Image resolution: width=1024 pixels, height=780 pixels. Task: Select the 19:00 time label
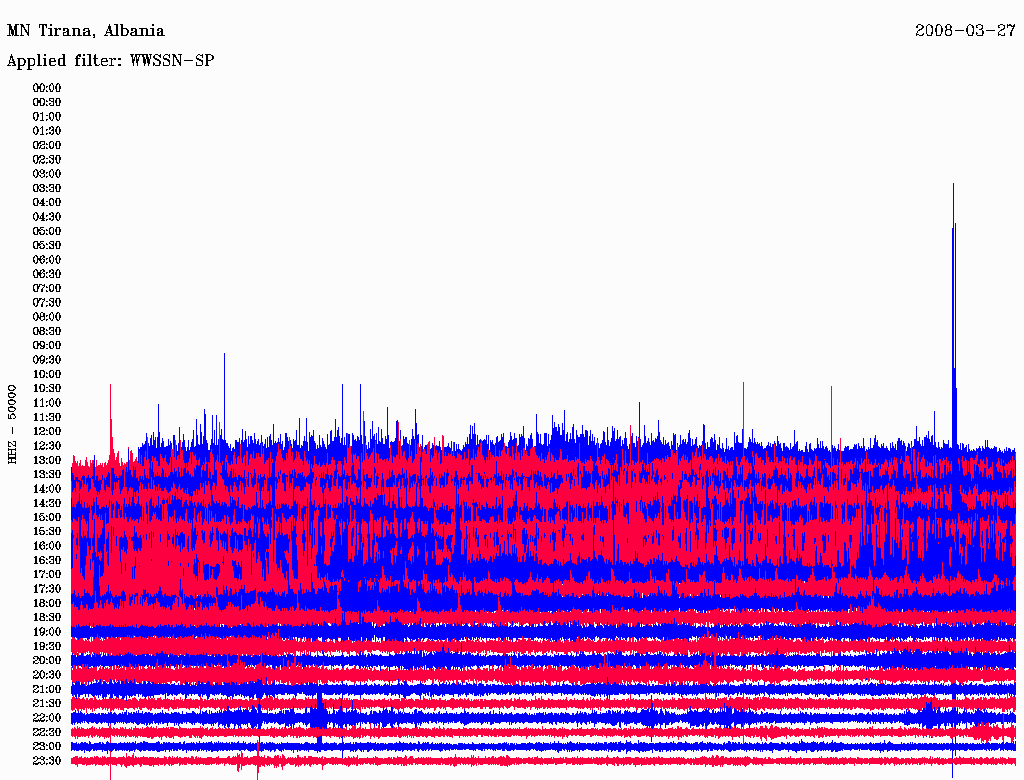pyautogui.click(x=47, y=631)
